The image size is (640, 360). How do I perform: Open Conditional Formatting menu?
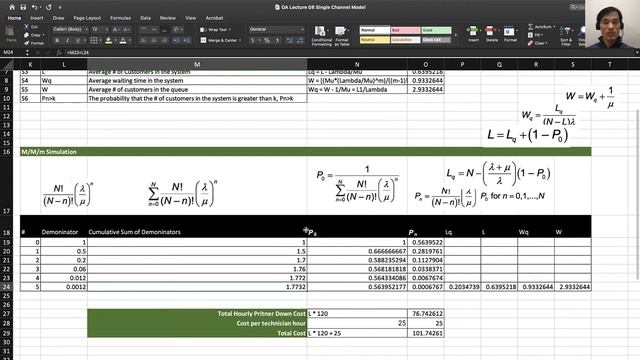(321, 36)
